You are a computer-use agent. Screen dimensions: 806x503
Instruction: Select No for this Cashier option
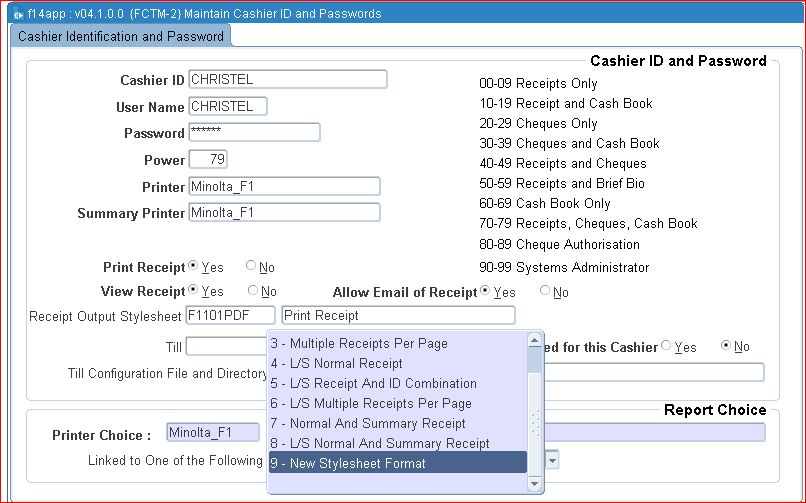tap(726, 346)
